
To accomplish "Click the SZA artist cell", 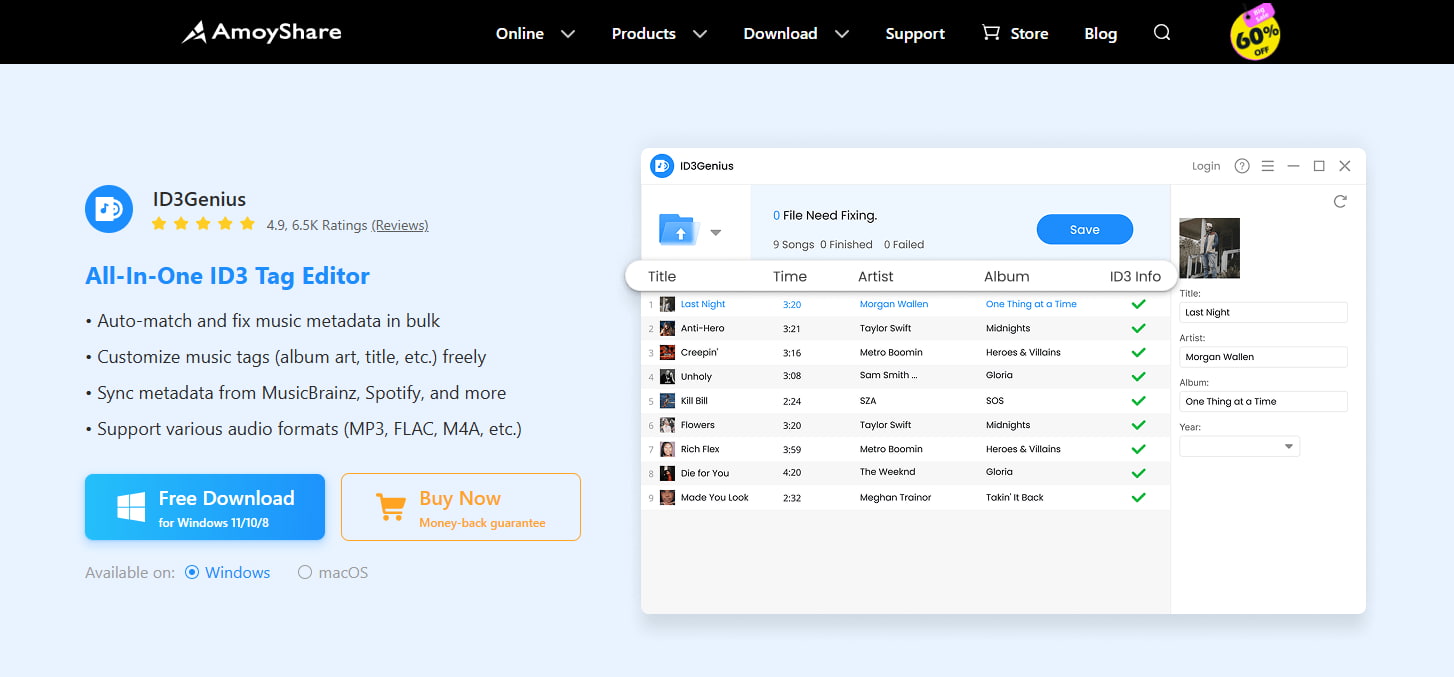I will 869,400.
